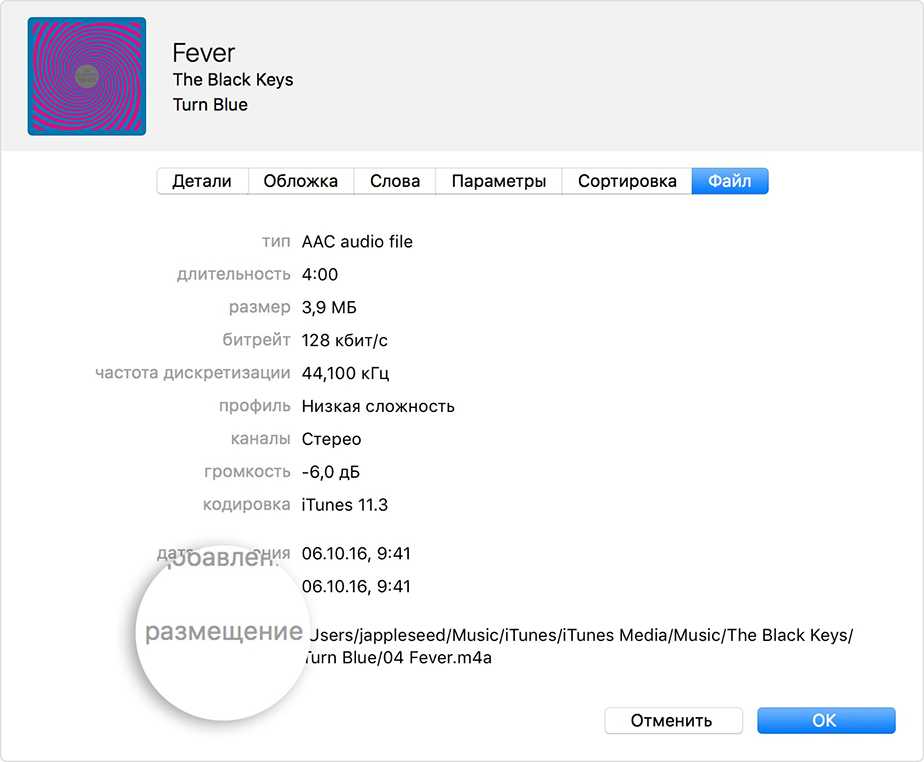
Task: Click the iTunes 11.3 encoder value
Action: pyautogui.click(x=345, y=505)
